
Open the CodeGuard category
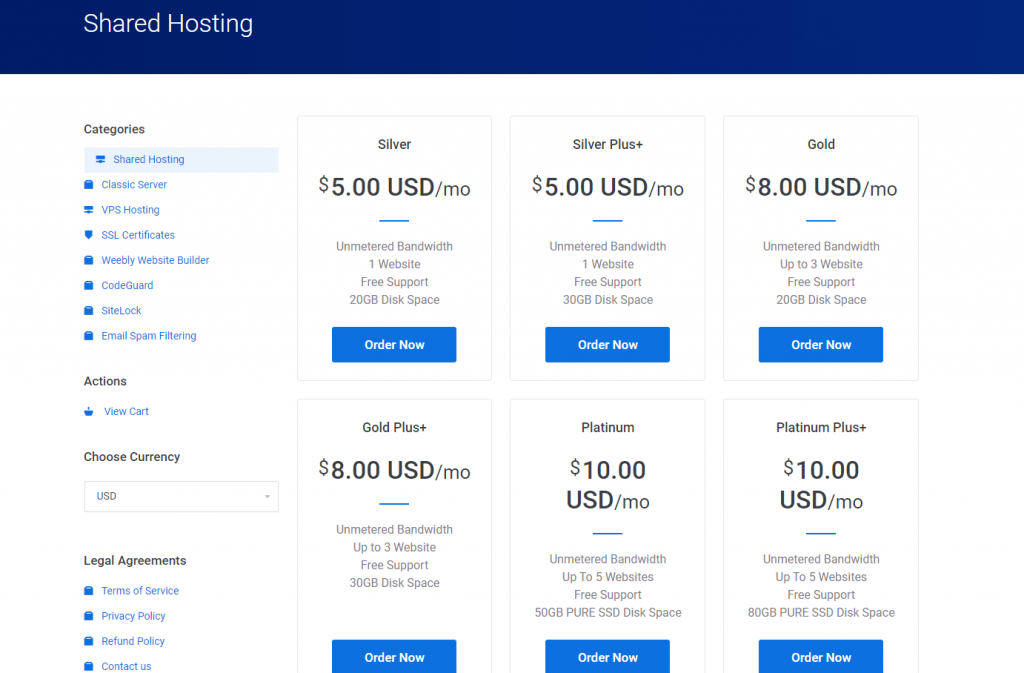click(x=127, y=285)
